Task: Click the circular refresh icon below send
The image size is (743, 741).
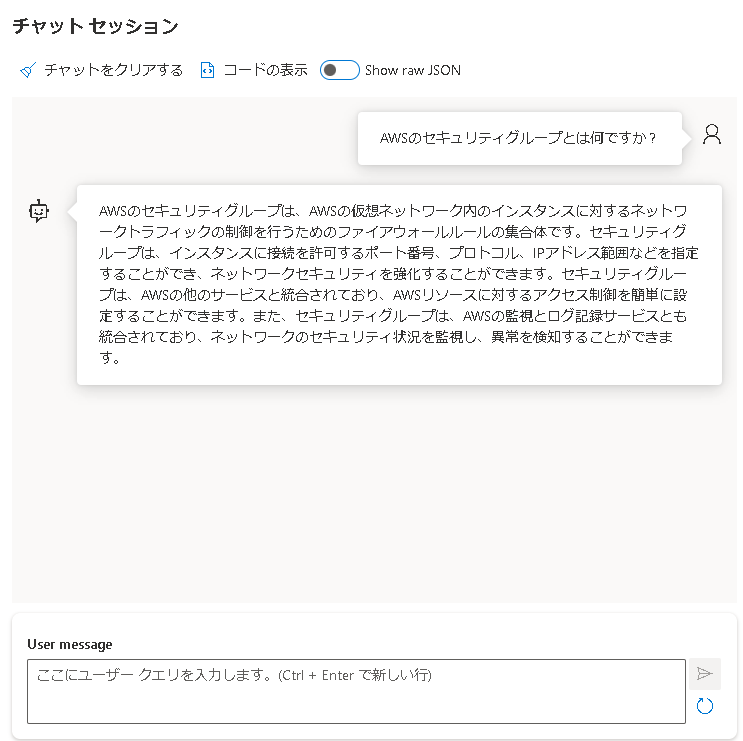Action: 705,706
